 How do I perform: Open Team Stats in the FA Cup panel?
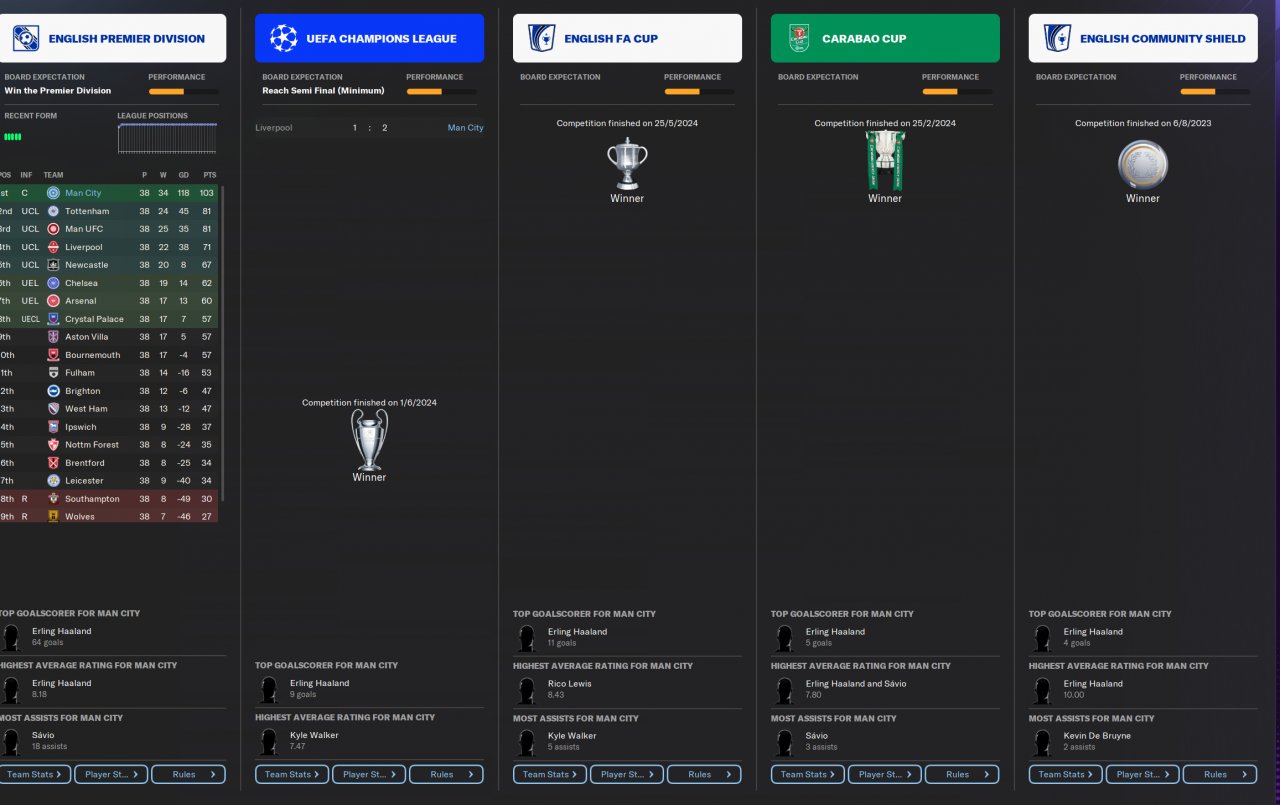(549, 774)
